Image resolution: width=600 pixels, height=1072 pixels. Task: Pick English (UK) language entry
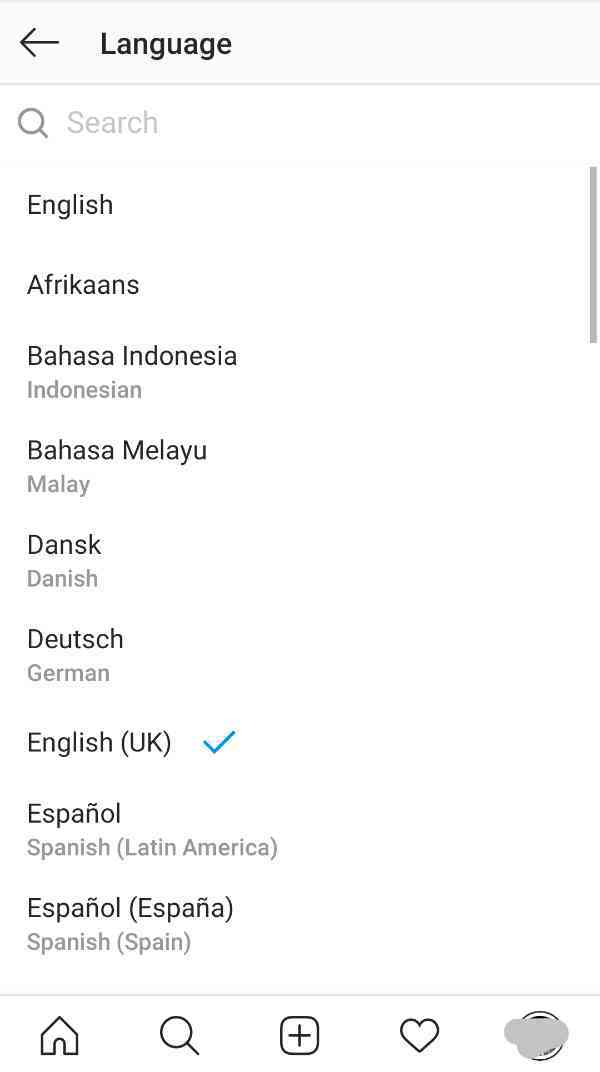[x=300, y=742]
